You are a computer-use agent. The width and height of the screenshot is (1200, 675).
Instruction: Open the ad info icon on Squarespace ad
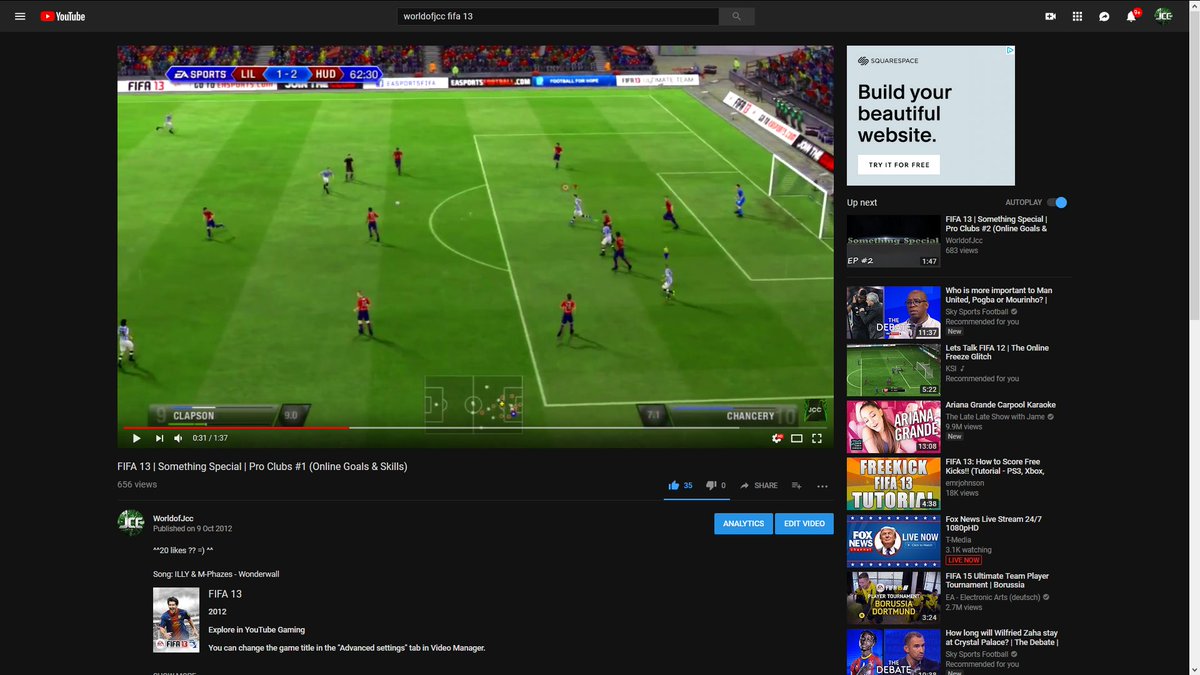pos(1010,50)
